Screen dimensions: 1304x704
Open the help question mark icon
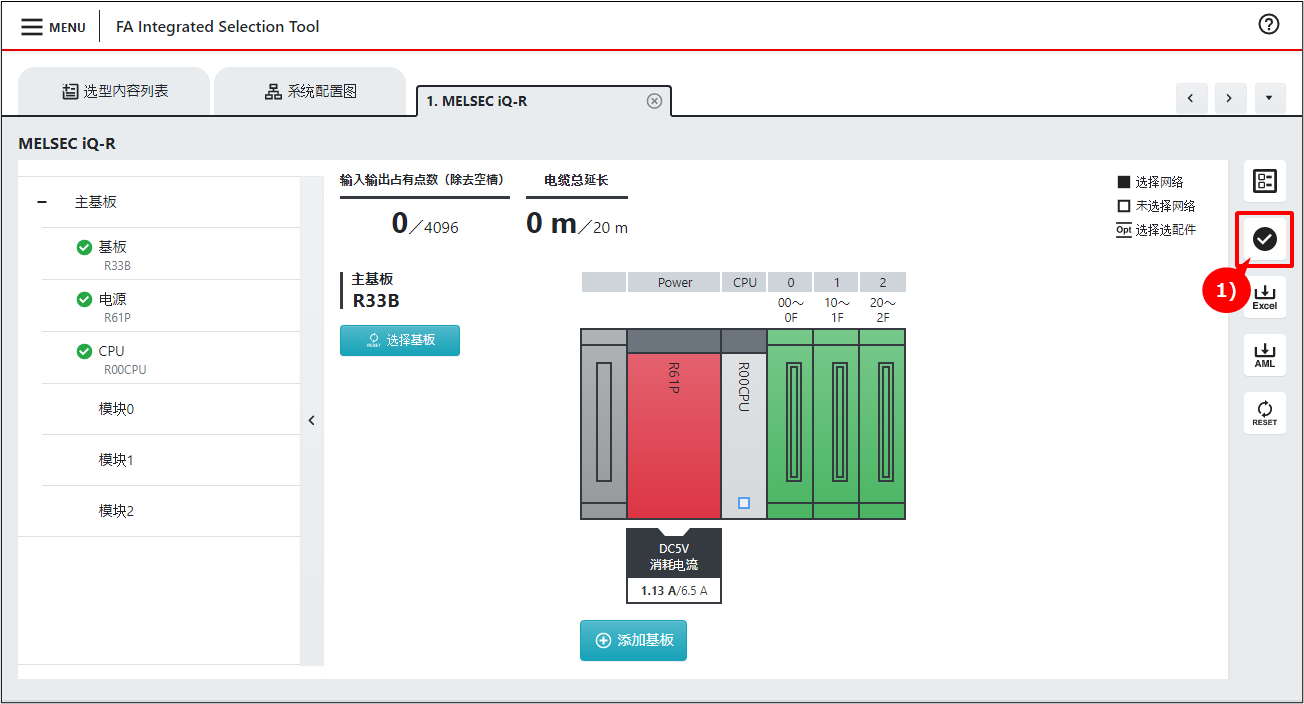pos(1269,25)
